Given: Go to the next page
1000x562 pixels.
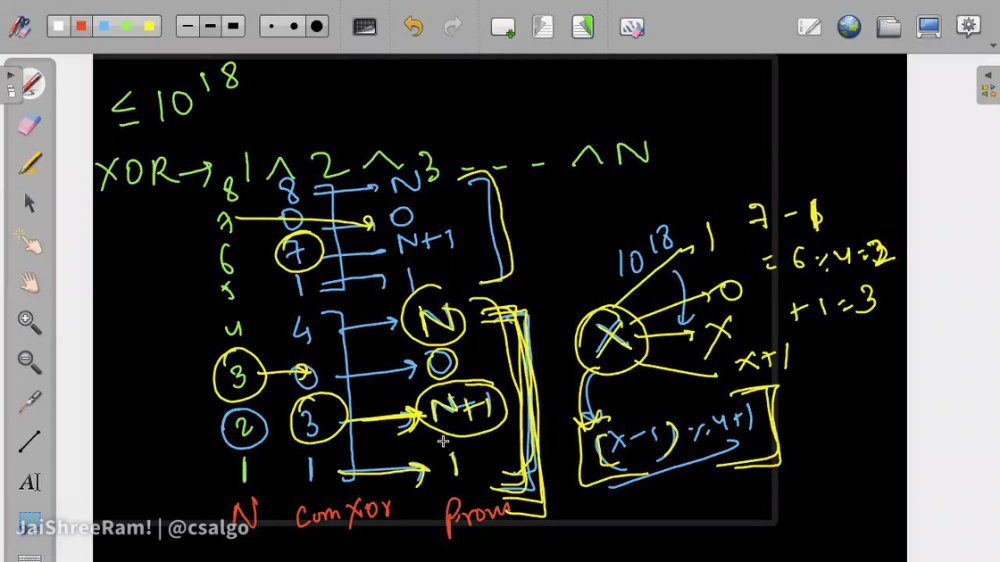Looking at the screenshot, I should 582,27.
